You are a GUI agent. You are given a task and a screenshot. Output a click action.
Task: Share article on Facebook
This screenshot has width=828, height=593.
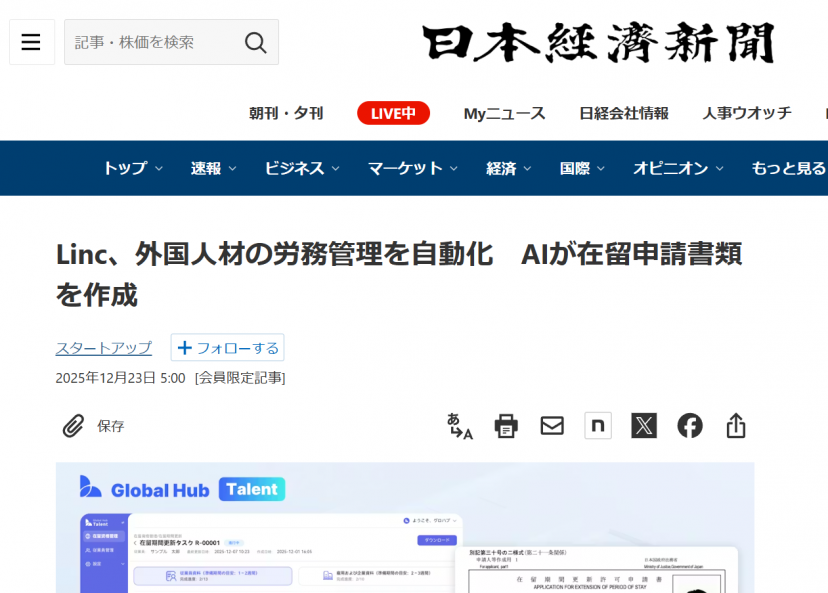click(690, 426)
